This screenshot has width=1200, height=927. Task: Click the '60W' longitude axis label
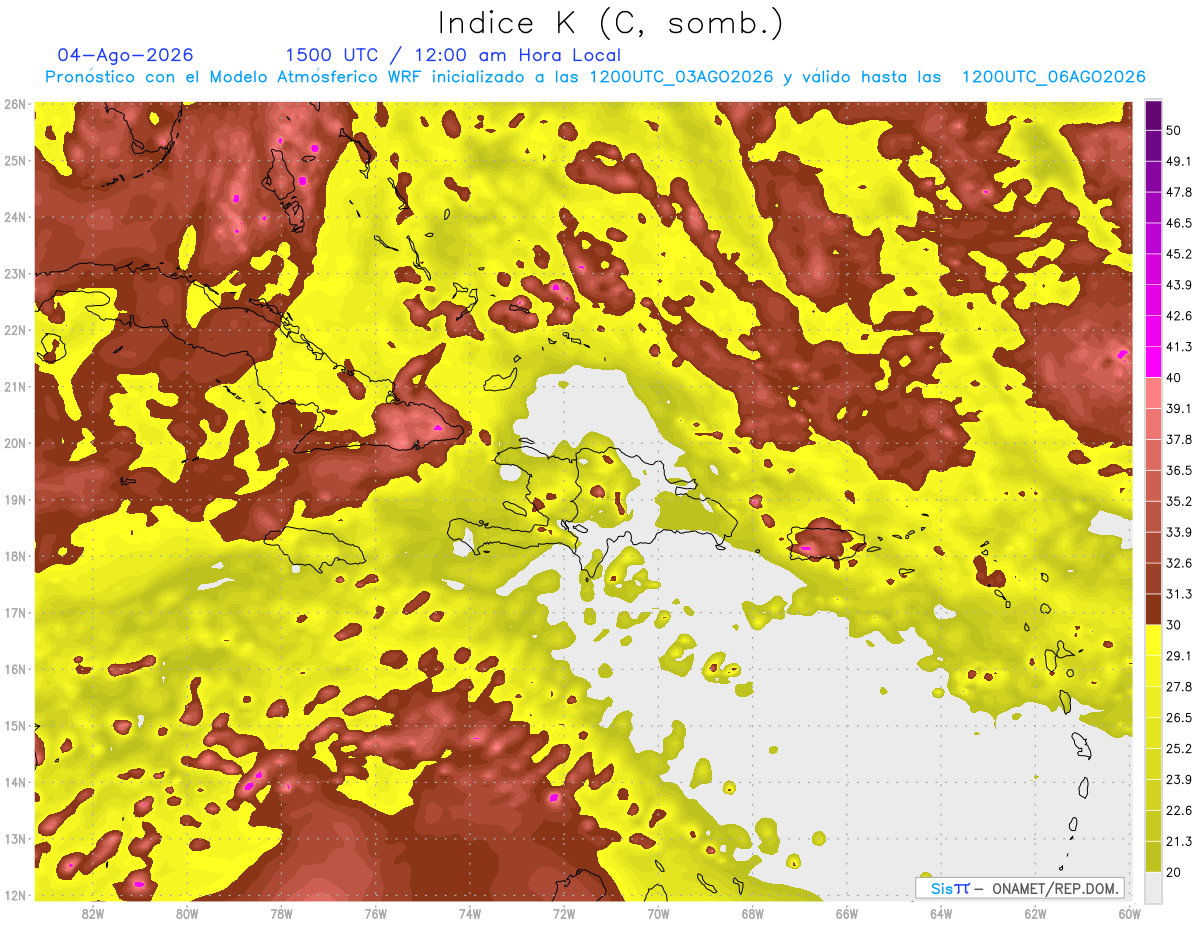(1128, 913)
